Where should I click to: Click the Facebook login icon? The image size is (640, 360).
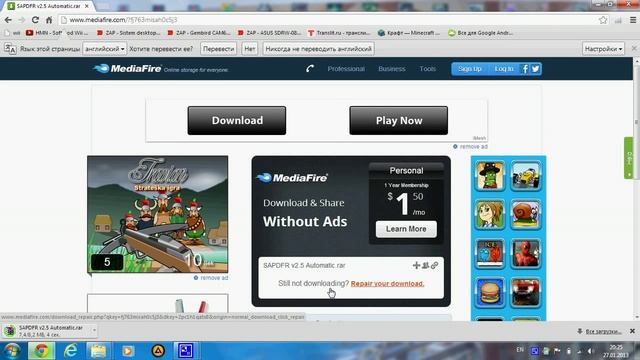(525, 69)
